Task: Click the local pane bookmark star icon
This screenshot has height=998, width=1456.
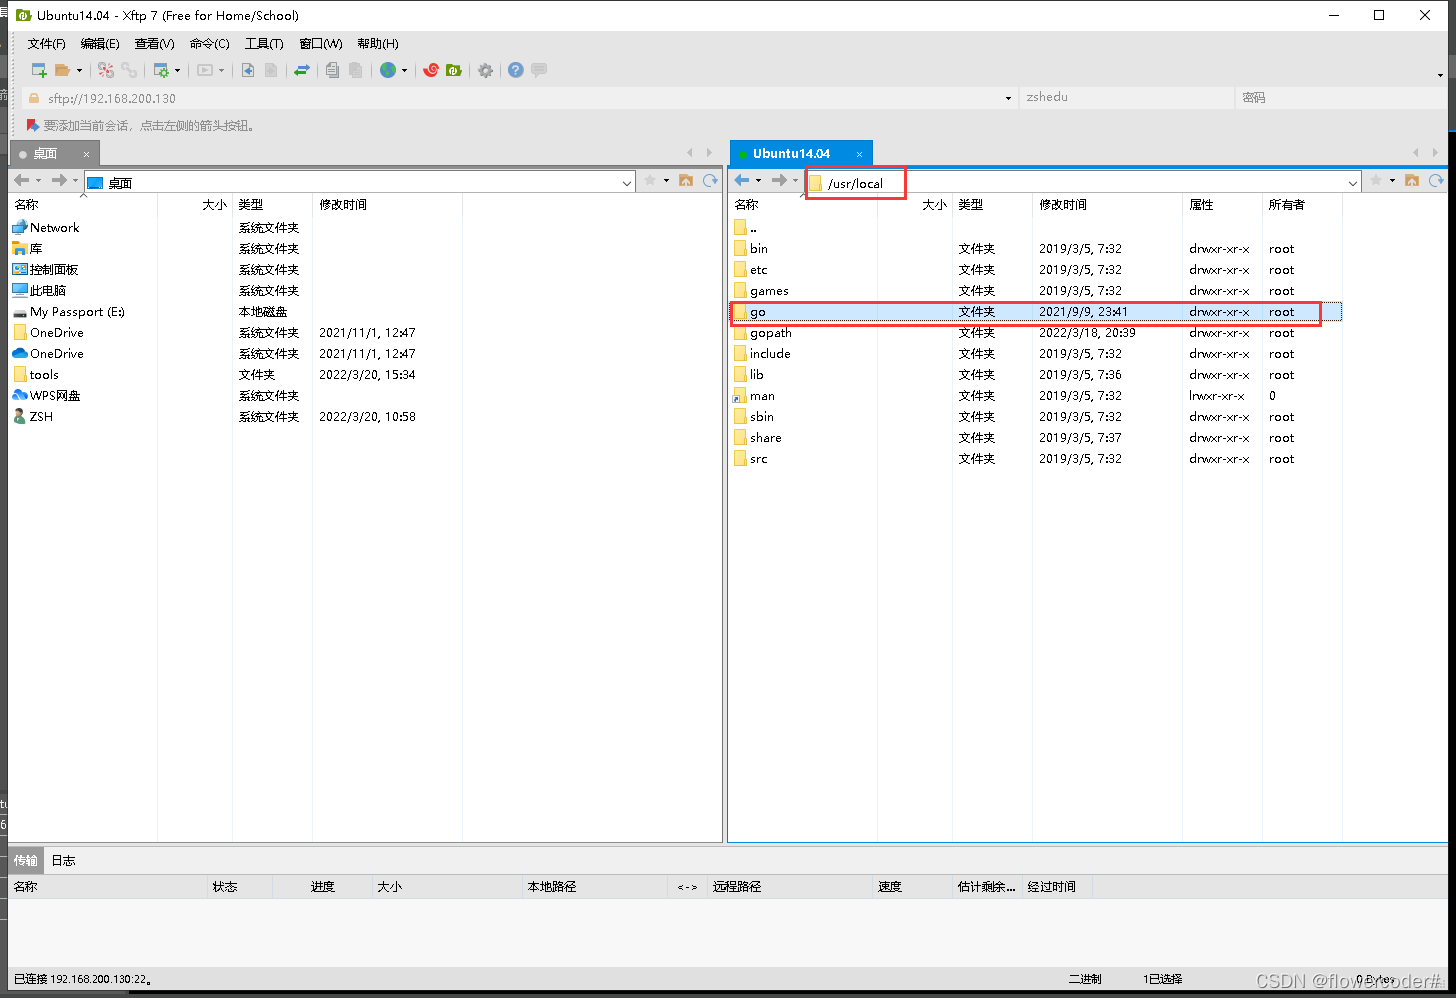Action: 650,180
